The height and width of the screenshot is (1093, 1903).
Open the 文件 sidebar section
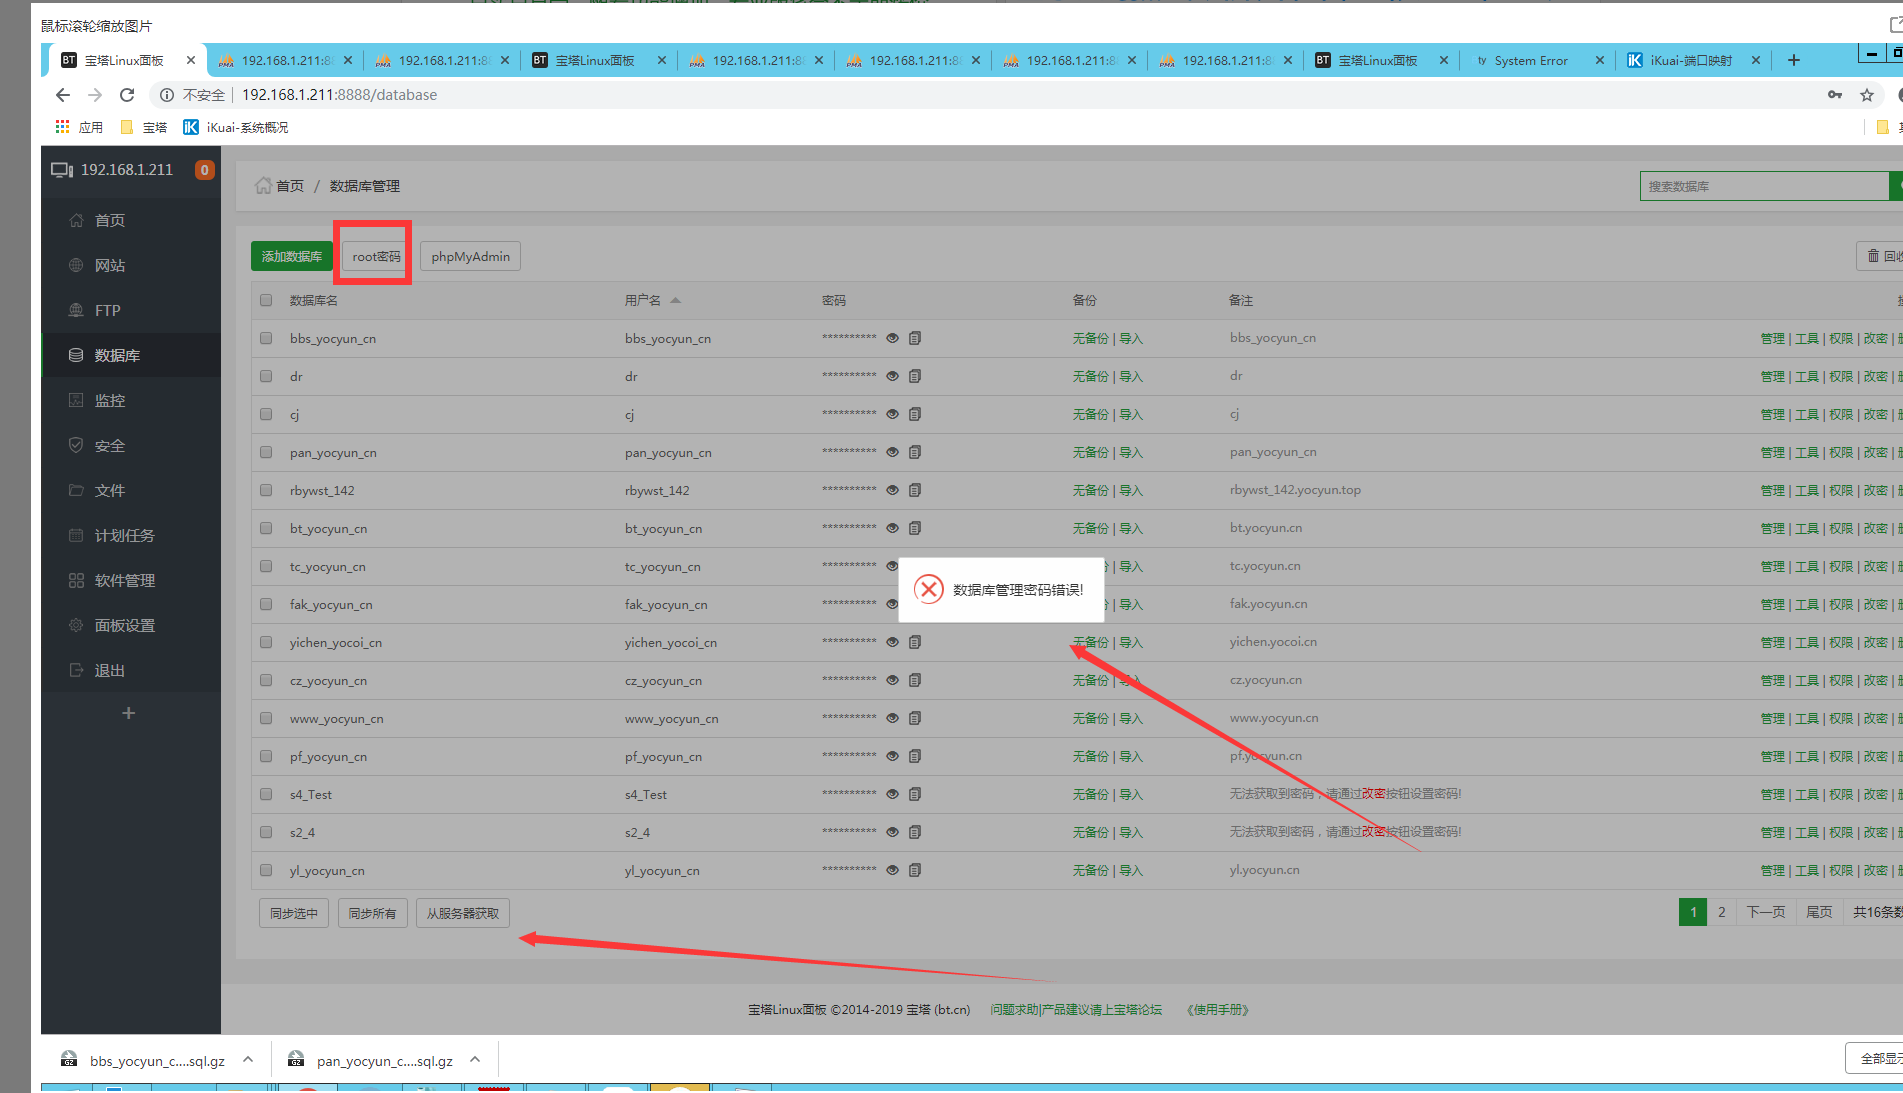110,490
